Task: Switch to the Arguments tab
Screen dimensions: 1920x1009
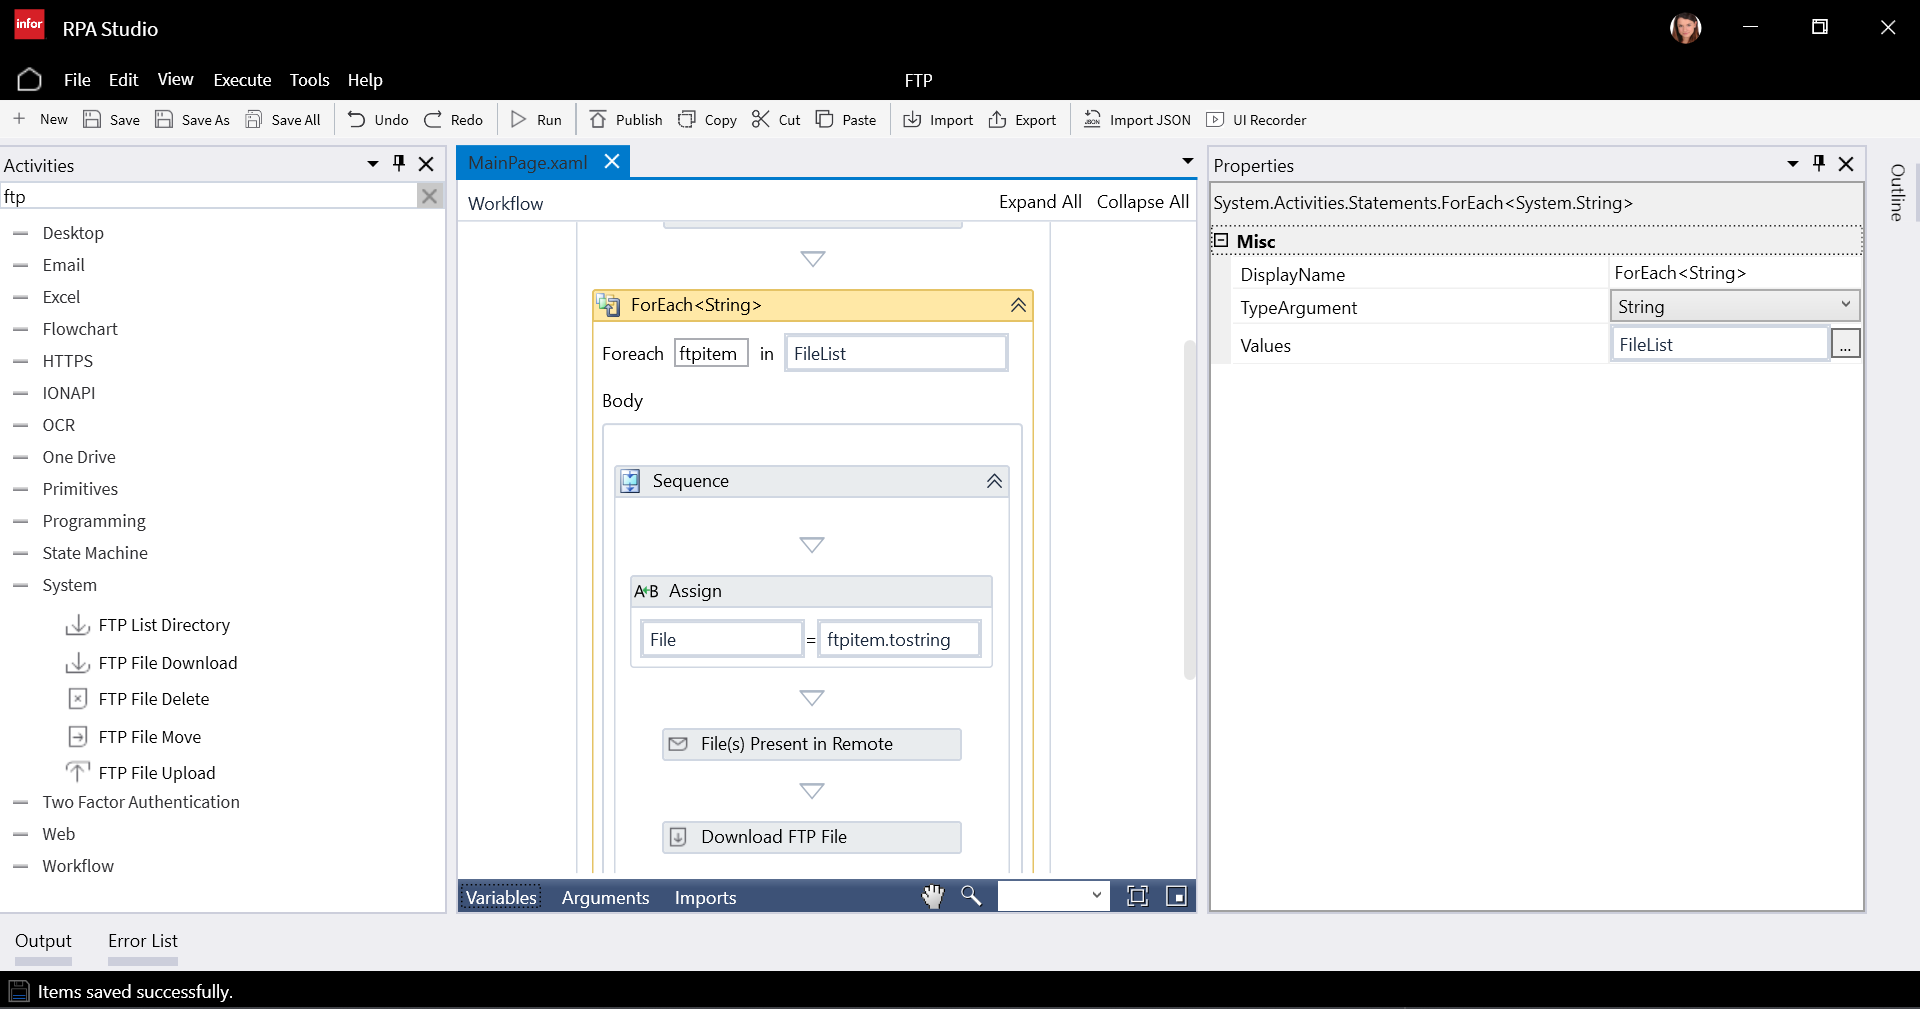Action: click(605, 898)
